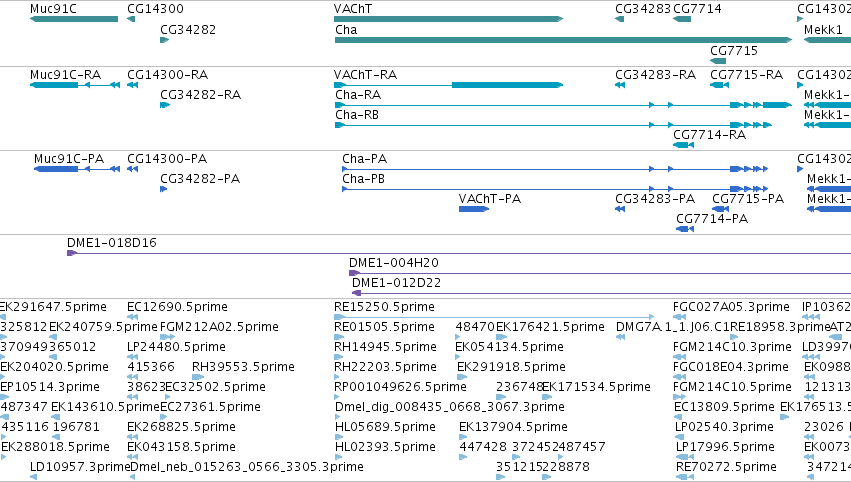The height and width of the screenshot is (482, 851).
Task: Click the CG7714-RA transcript glyph
Action: (683, 145)
